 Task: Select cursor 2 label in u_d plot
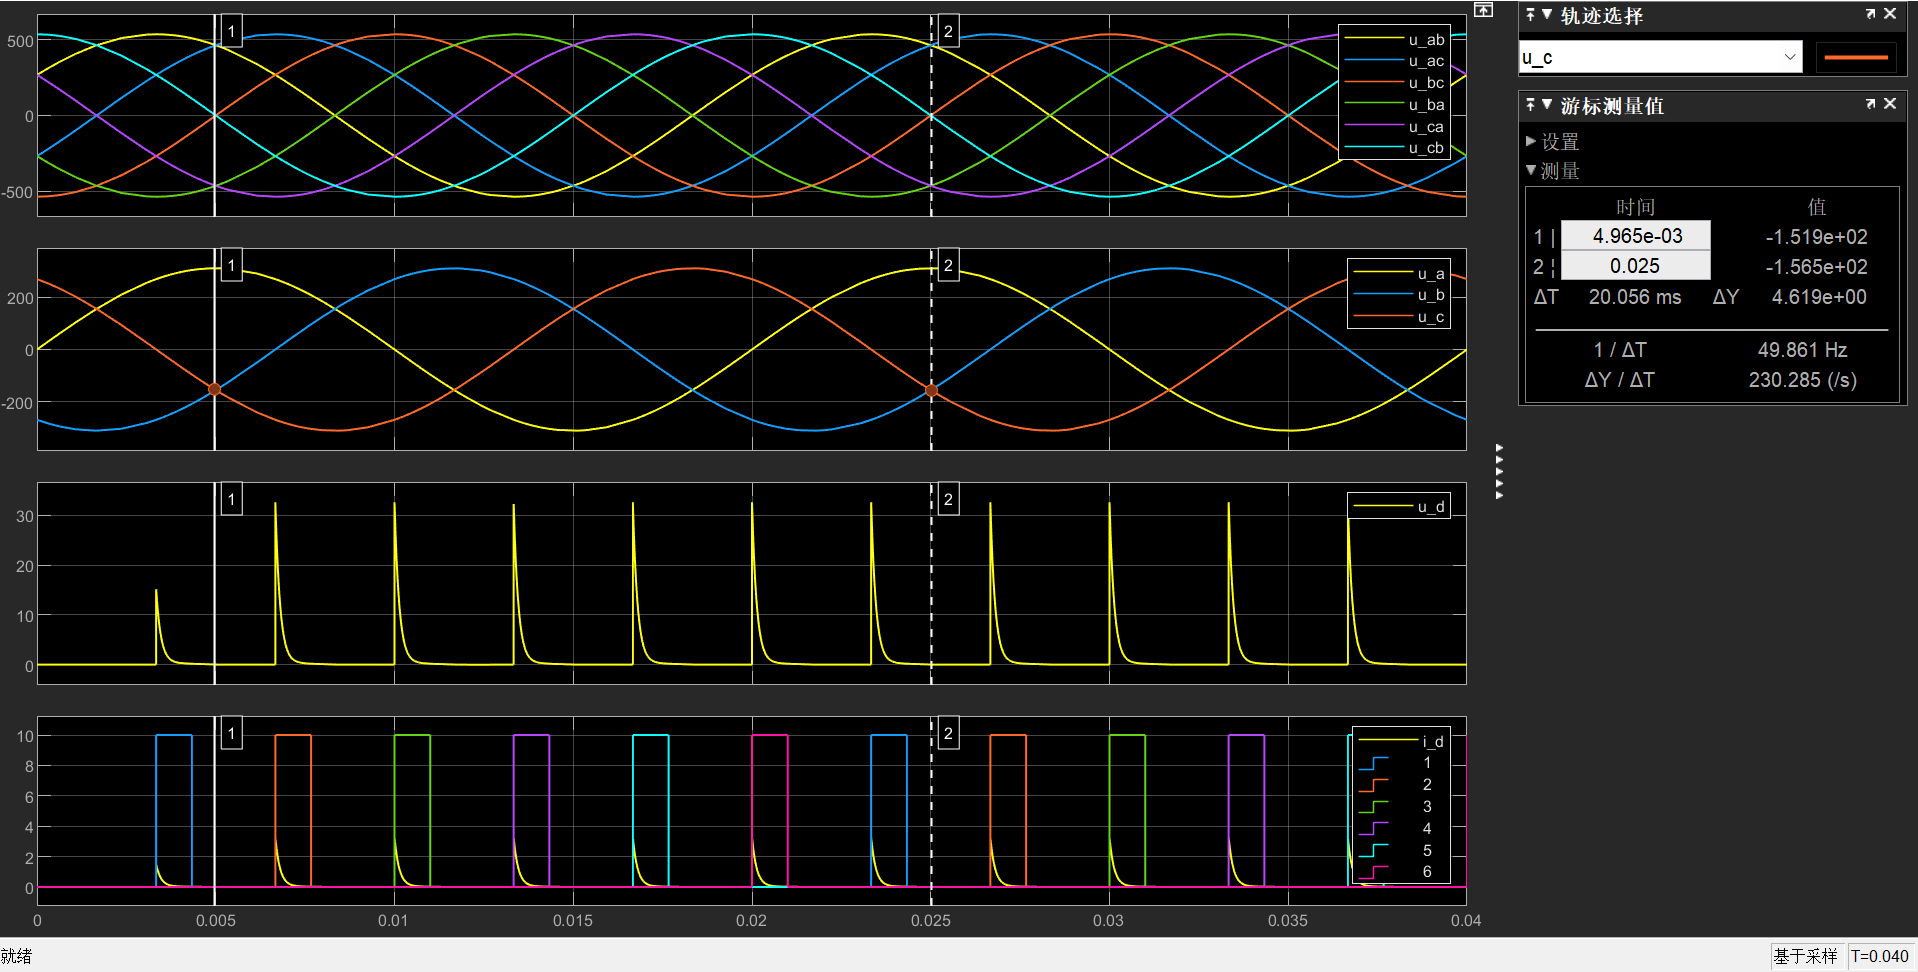click(x=948, y=499)
